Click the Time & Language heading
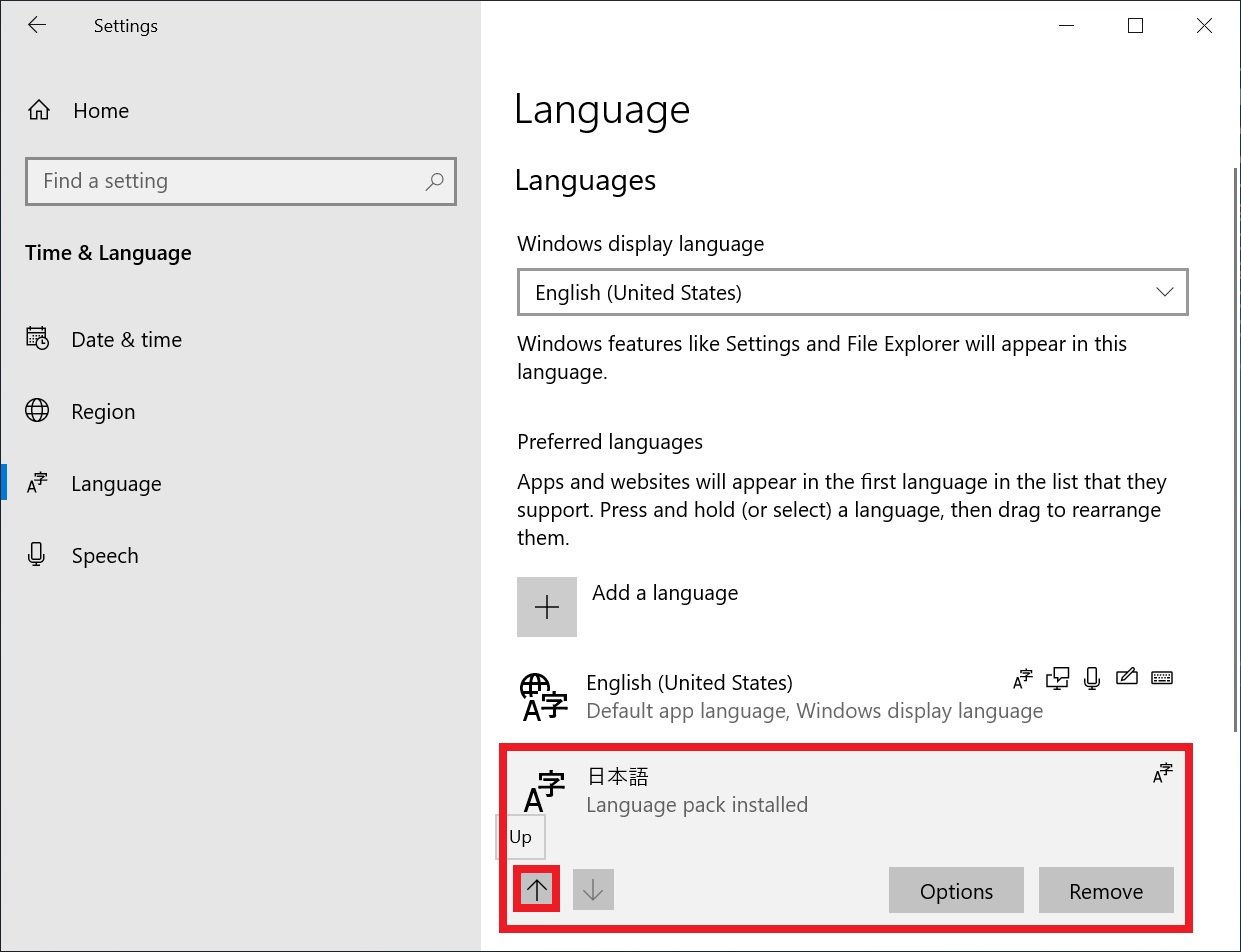 pyautogui.click(x=108, y=253)
